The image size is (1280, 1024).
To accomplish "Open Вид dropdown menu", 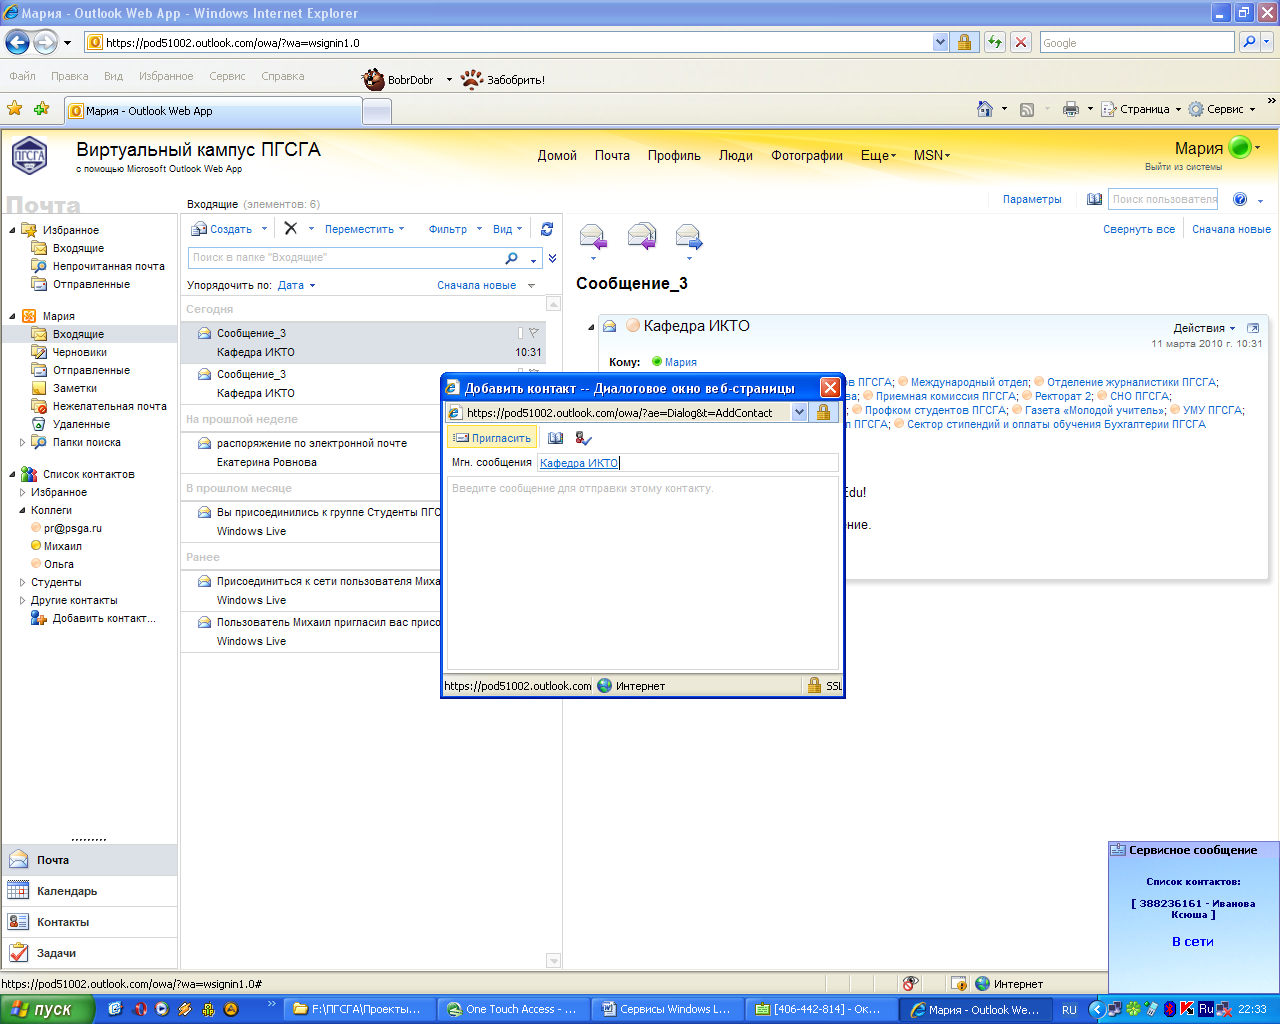I will (508, 229).
